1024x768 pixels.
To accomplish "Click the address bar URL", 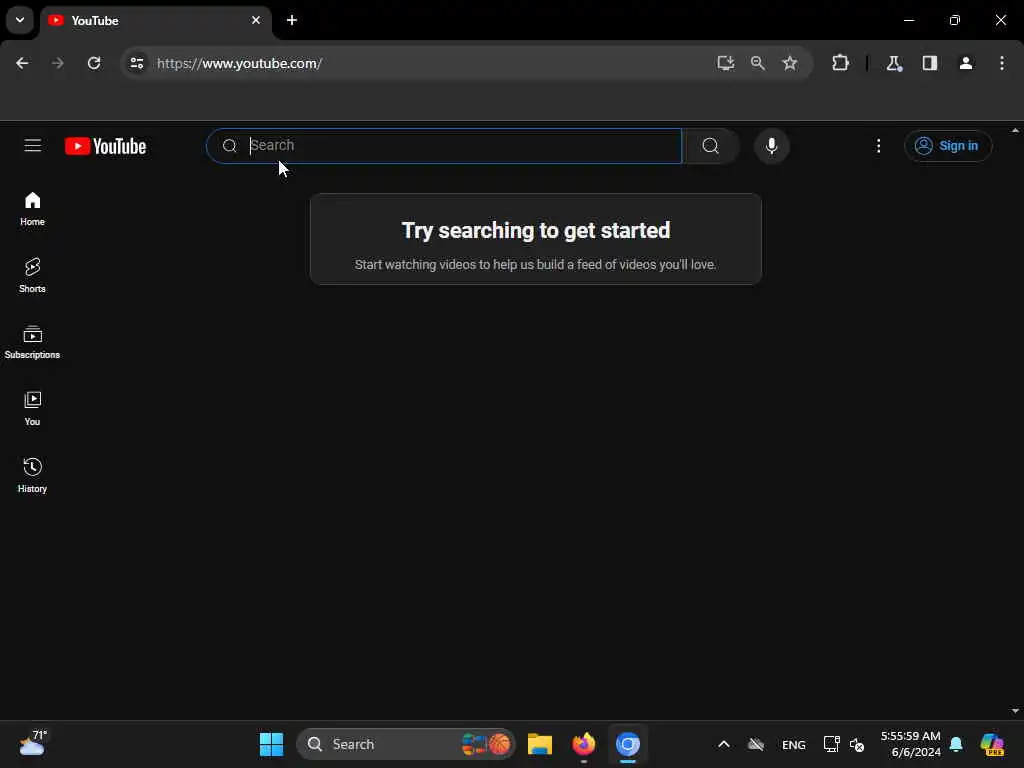I will click(240, 63).
